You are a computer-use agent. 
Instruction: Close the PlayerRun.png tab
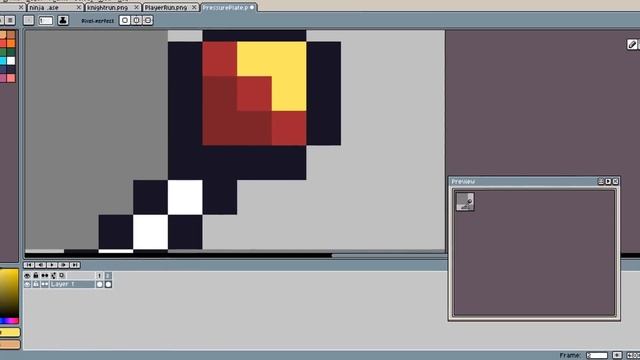pos(194,7)
